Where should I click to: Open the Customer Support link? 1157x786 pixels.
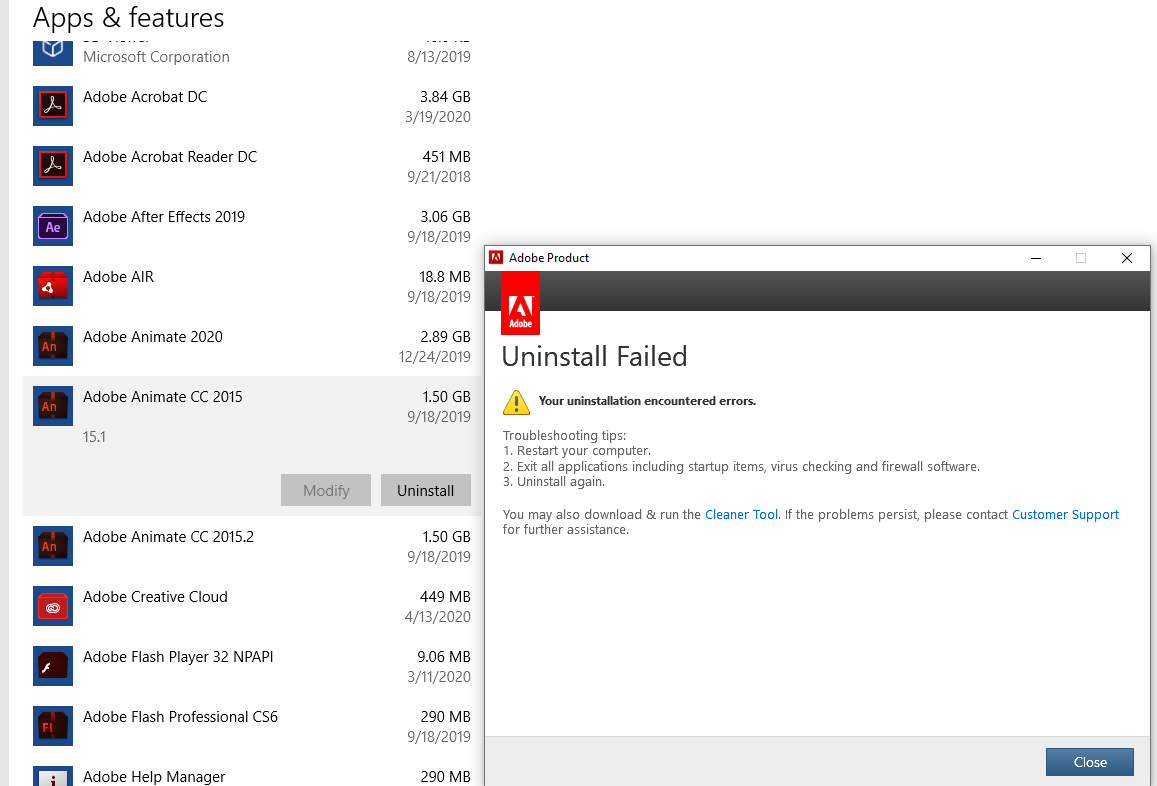(x=1065, y=514)
